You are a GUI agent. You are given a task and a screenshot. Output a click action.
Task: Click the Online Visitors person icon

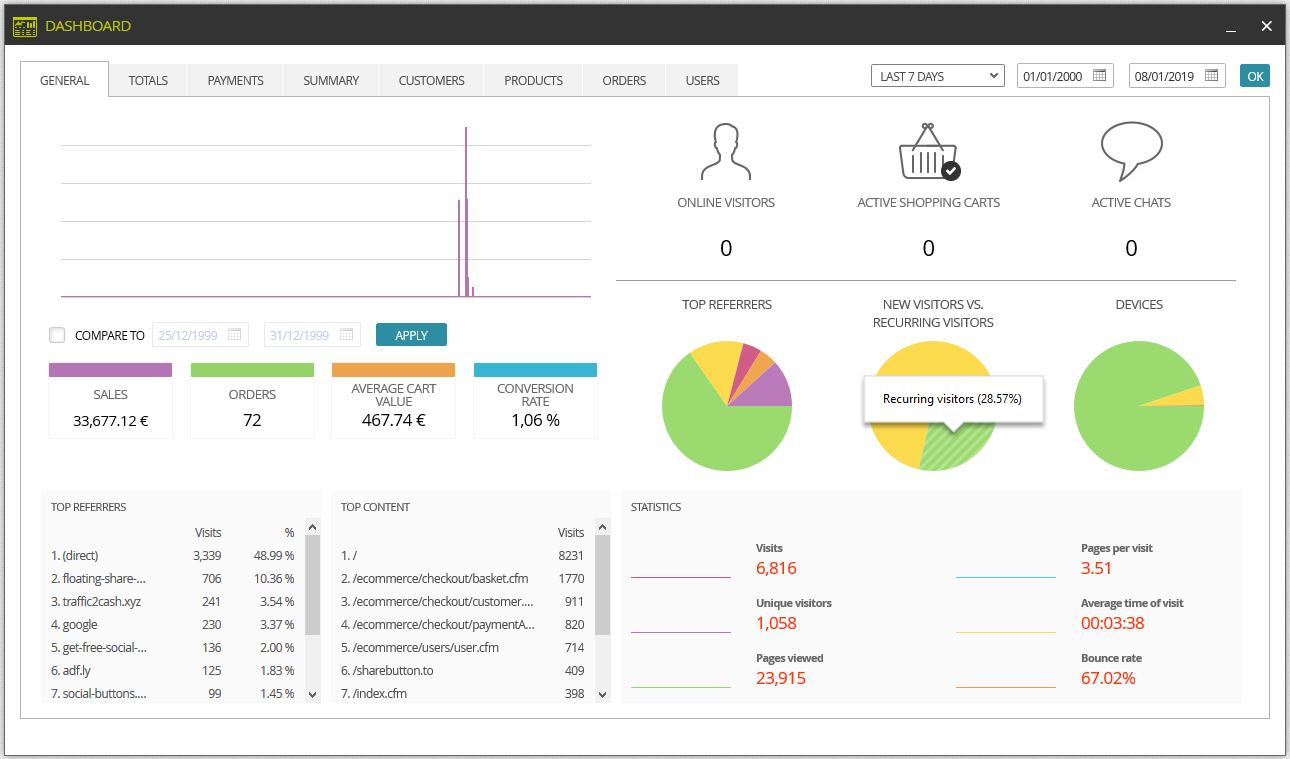[x=726, y=151]
